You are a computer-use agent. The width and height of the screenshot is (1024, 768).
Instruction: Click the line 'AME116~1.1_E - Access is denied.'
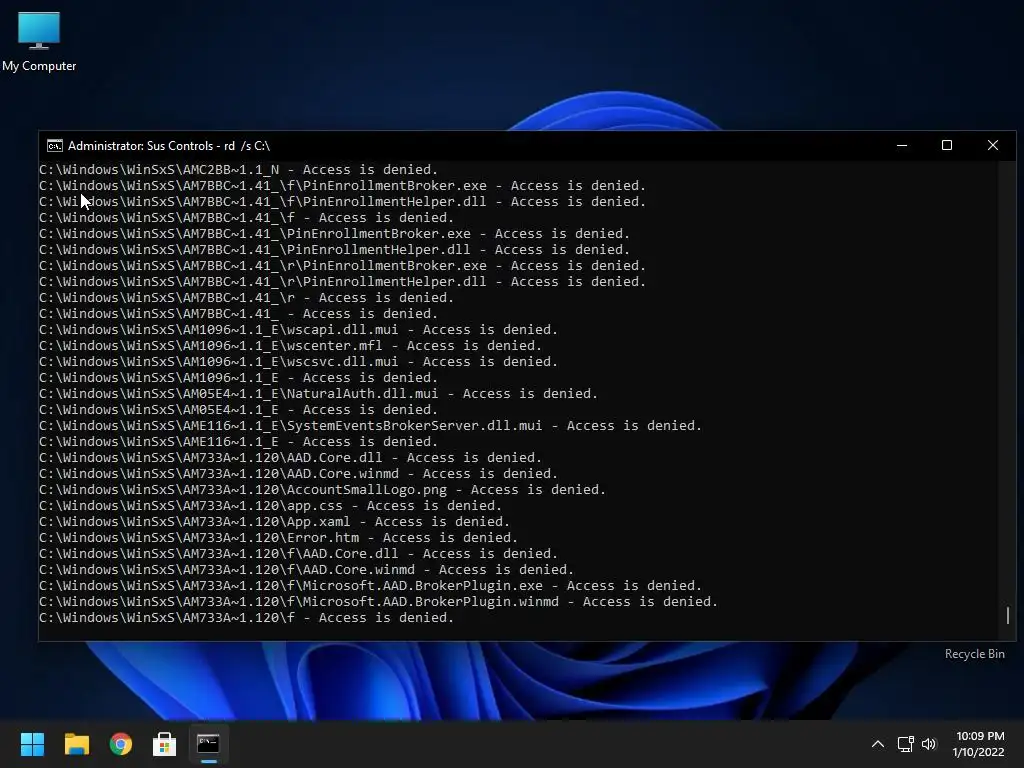coord(238,441)
